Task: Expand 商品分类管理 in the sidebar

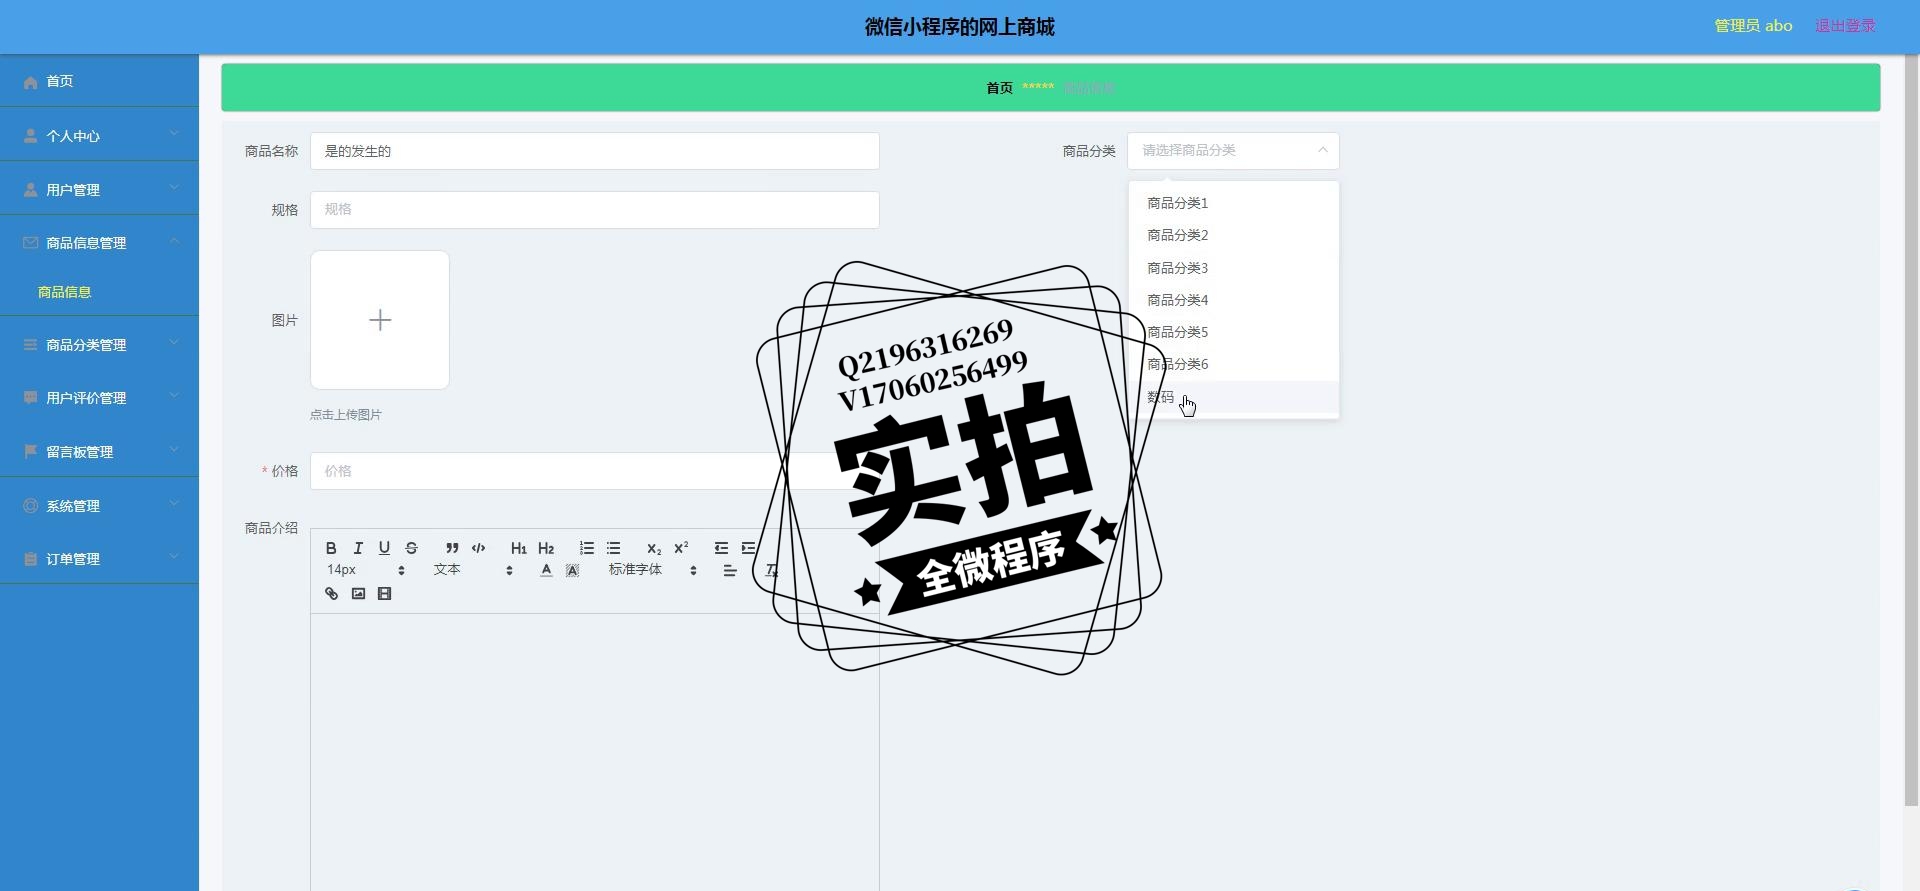Action: [x=99, y=344]
